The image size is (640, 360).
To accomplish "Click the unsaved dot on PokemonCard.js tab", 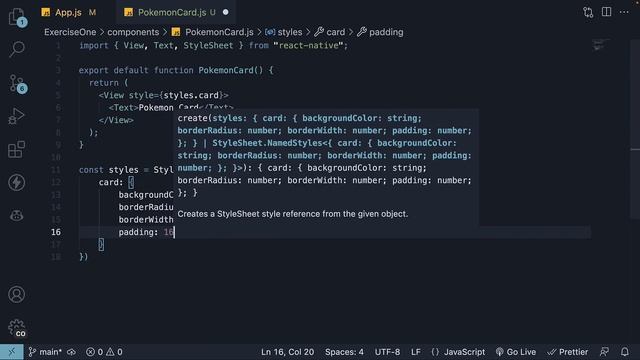I will [x=226, y=13].
